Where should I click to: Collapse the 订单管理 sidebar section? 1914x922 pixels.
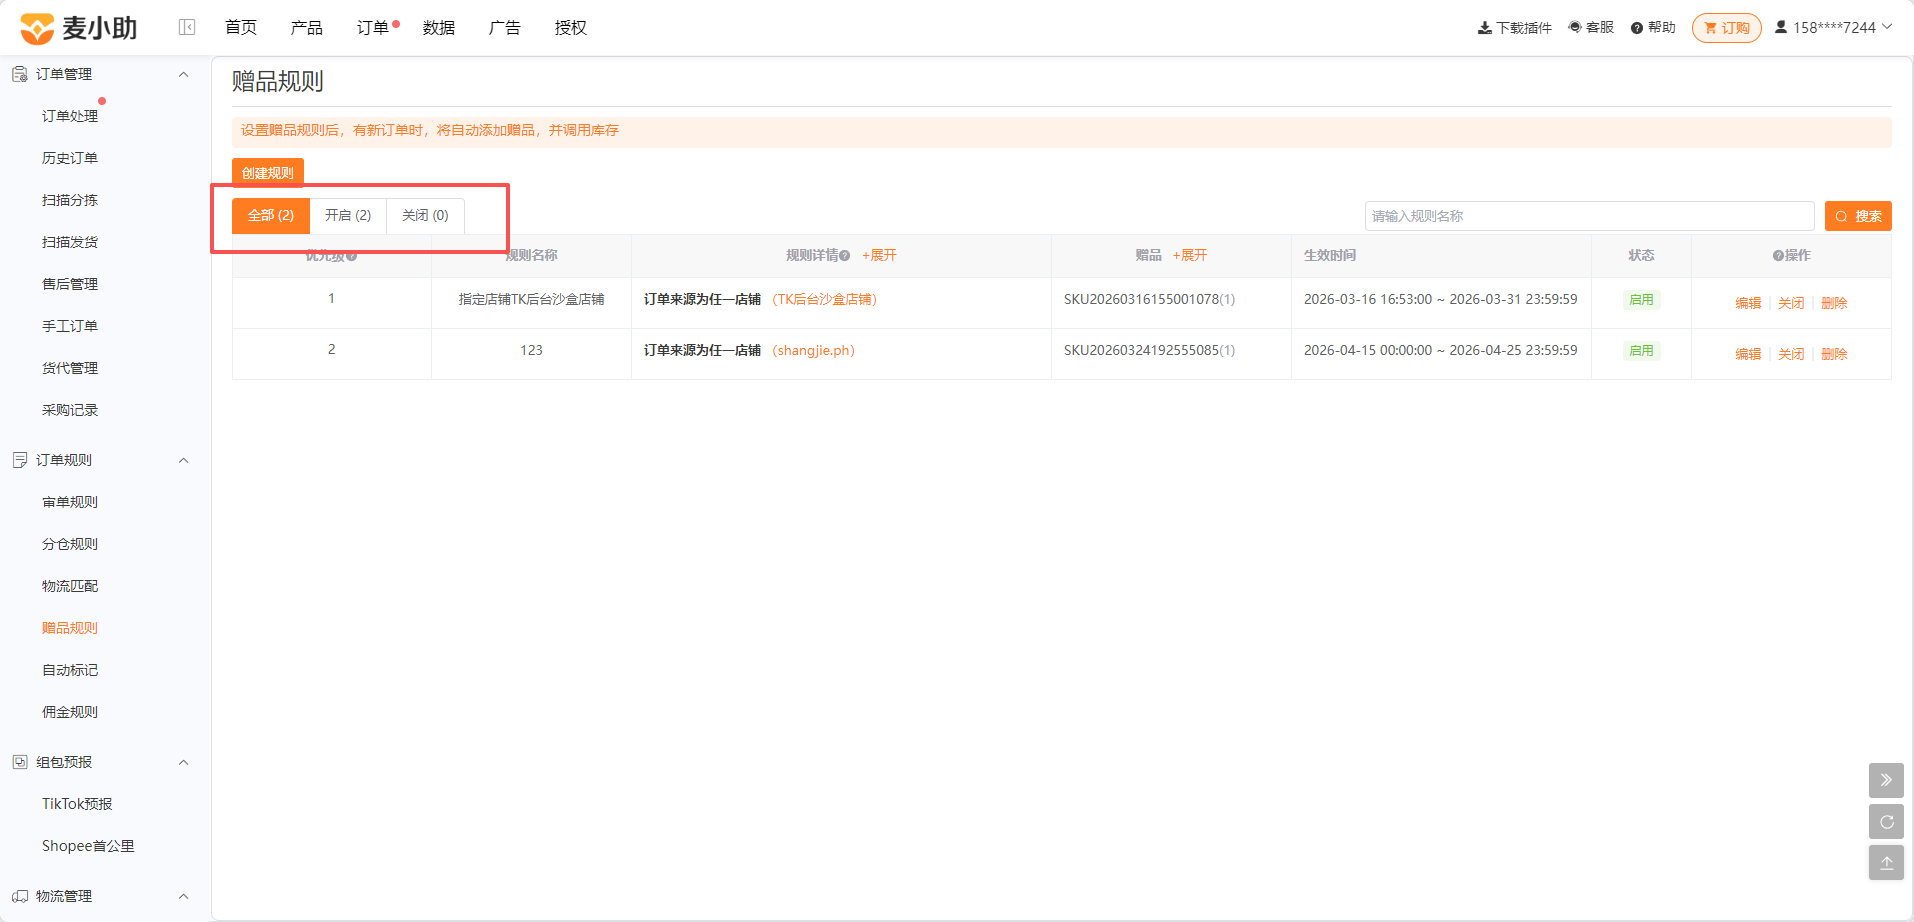[x=183, y=74]
